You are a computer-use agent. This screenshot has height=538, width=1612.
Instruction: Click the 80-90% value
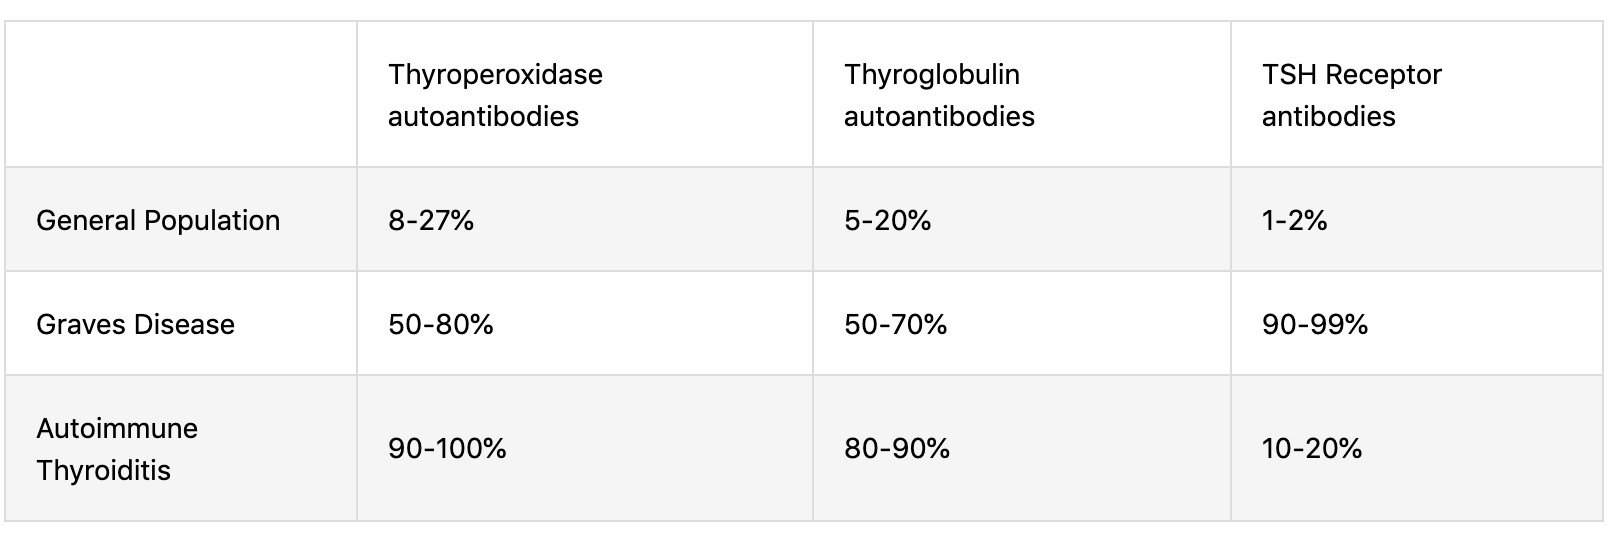pos(896,449)
